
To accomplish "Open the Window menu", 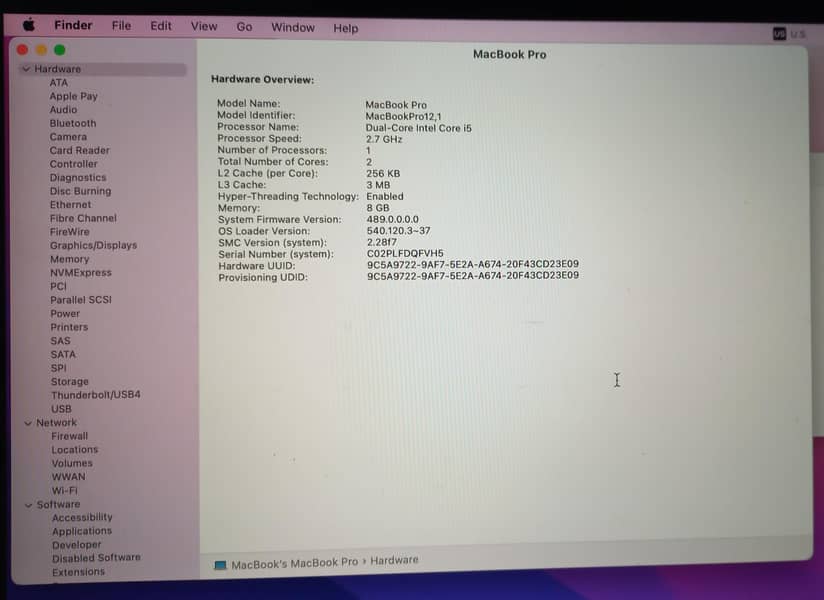I will 293,27.
